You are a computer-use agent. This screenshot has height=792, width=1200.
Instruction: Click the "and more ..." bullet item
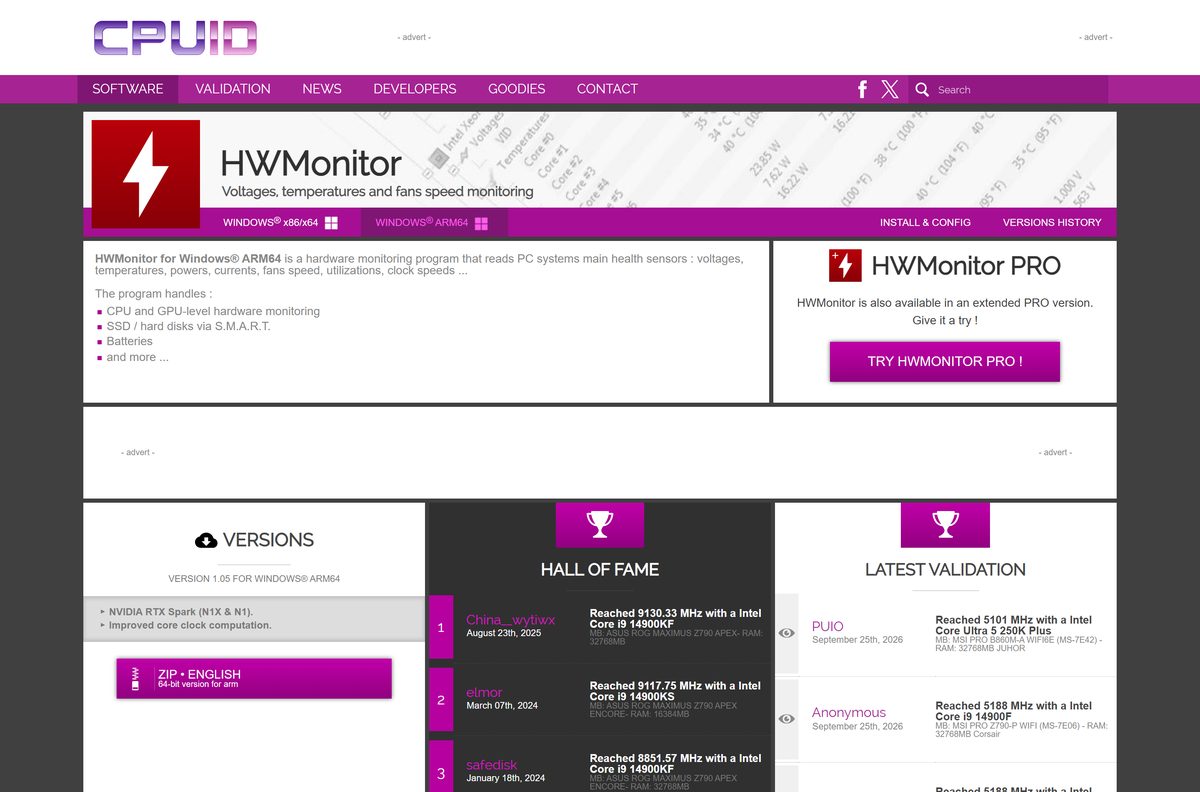pos(138,357)
